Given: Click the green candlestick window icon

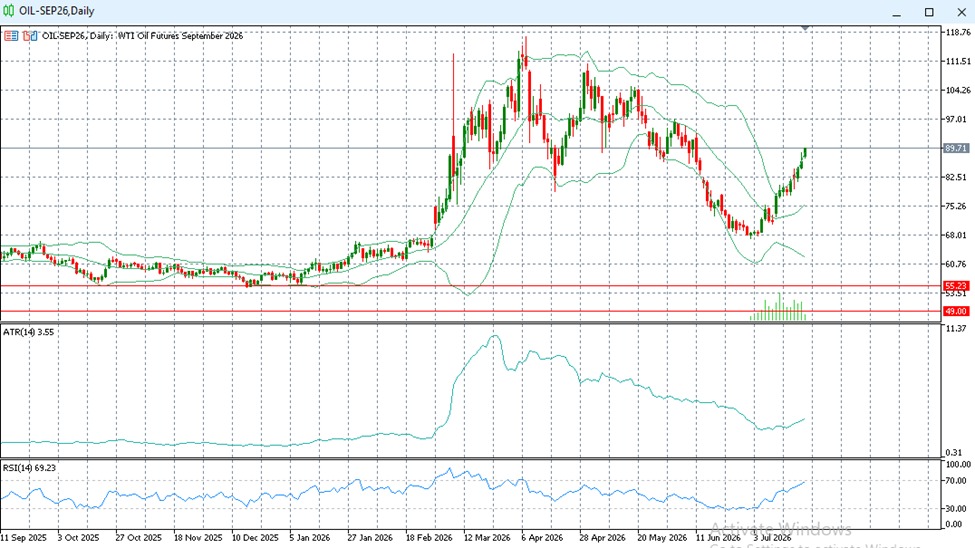Looking at the screenshot, I should click(x=9, y=11).
